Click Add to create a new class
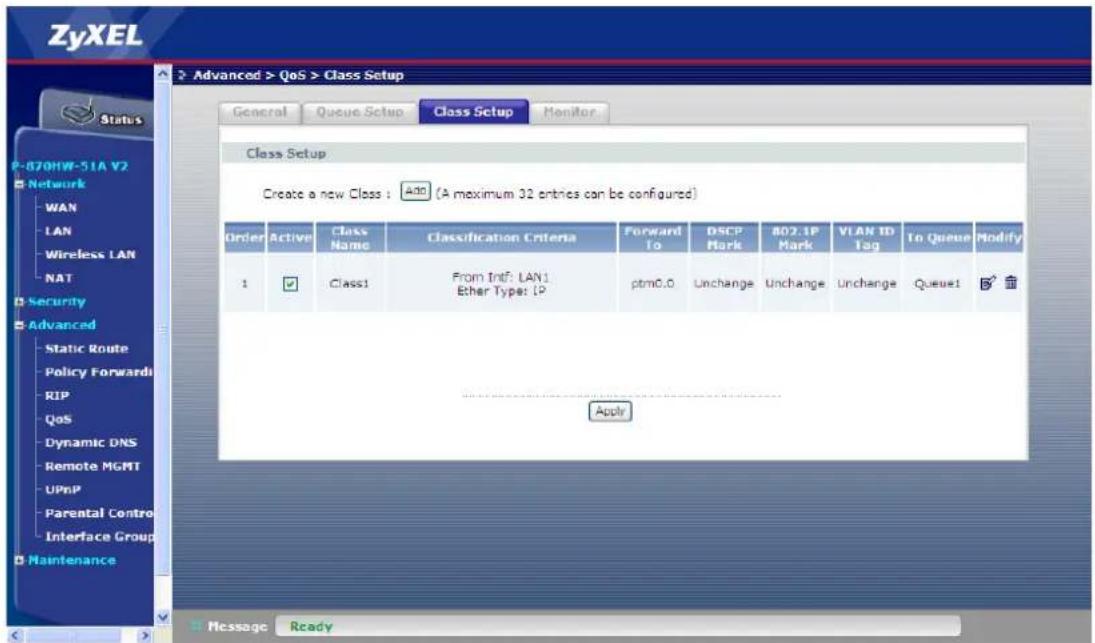The width and height of the screenshot is (1095, 643). [x=416, y=191]
